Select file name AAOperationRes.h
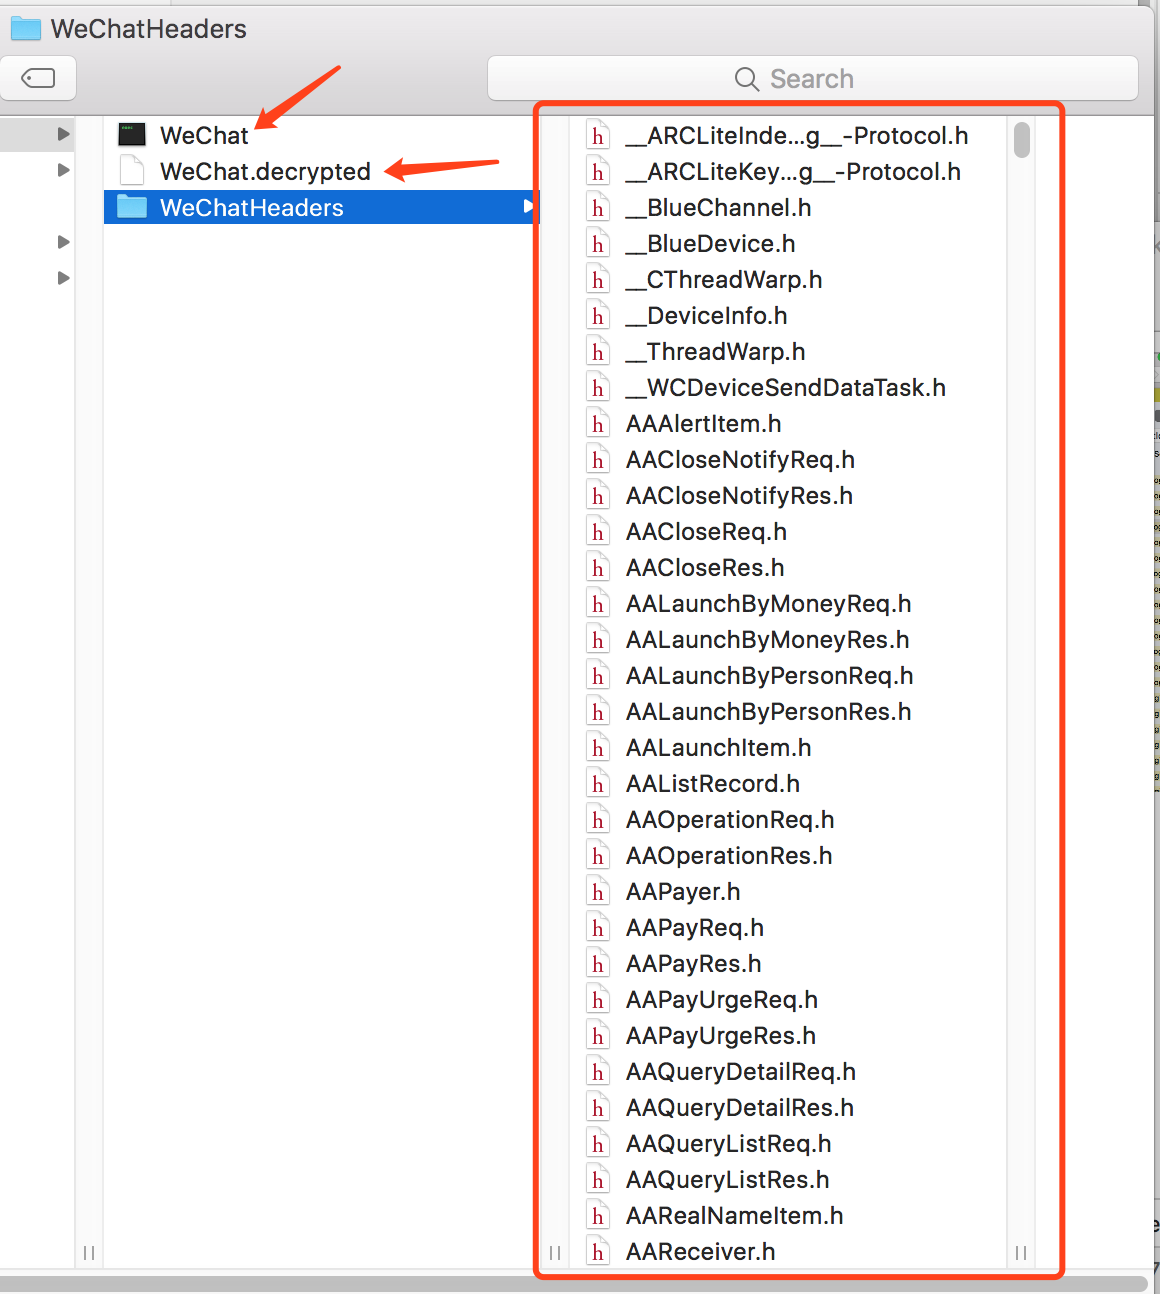 tap(729, 856)
